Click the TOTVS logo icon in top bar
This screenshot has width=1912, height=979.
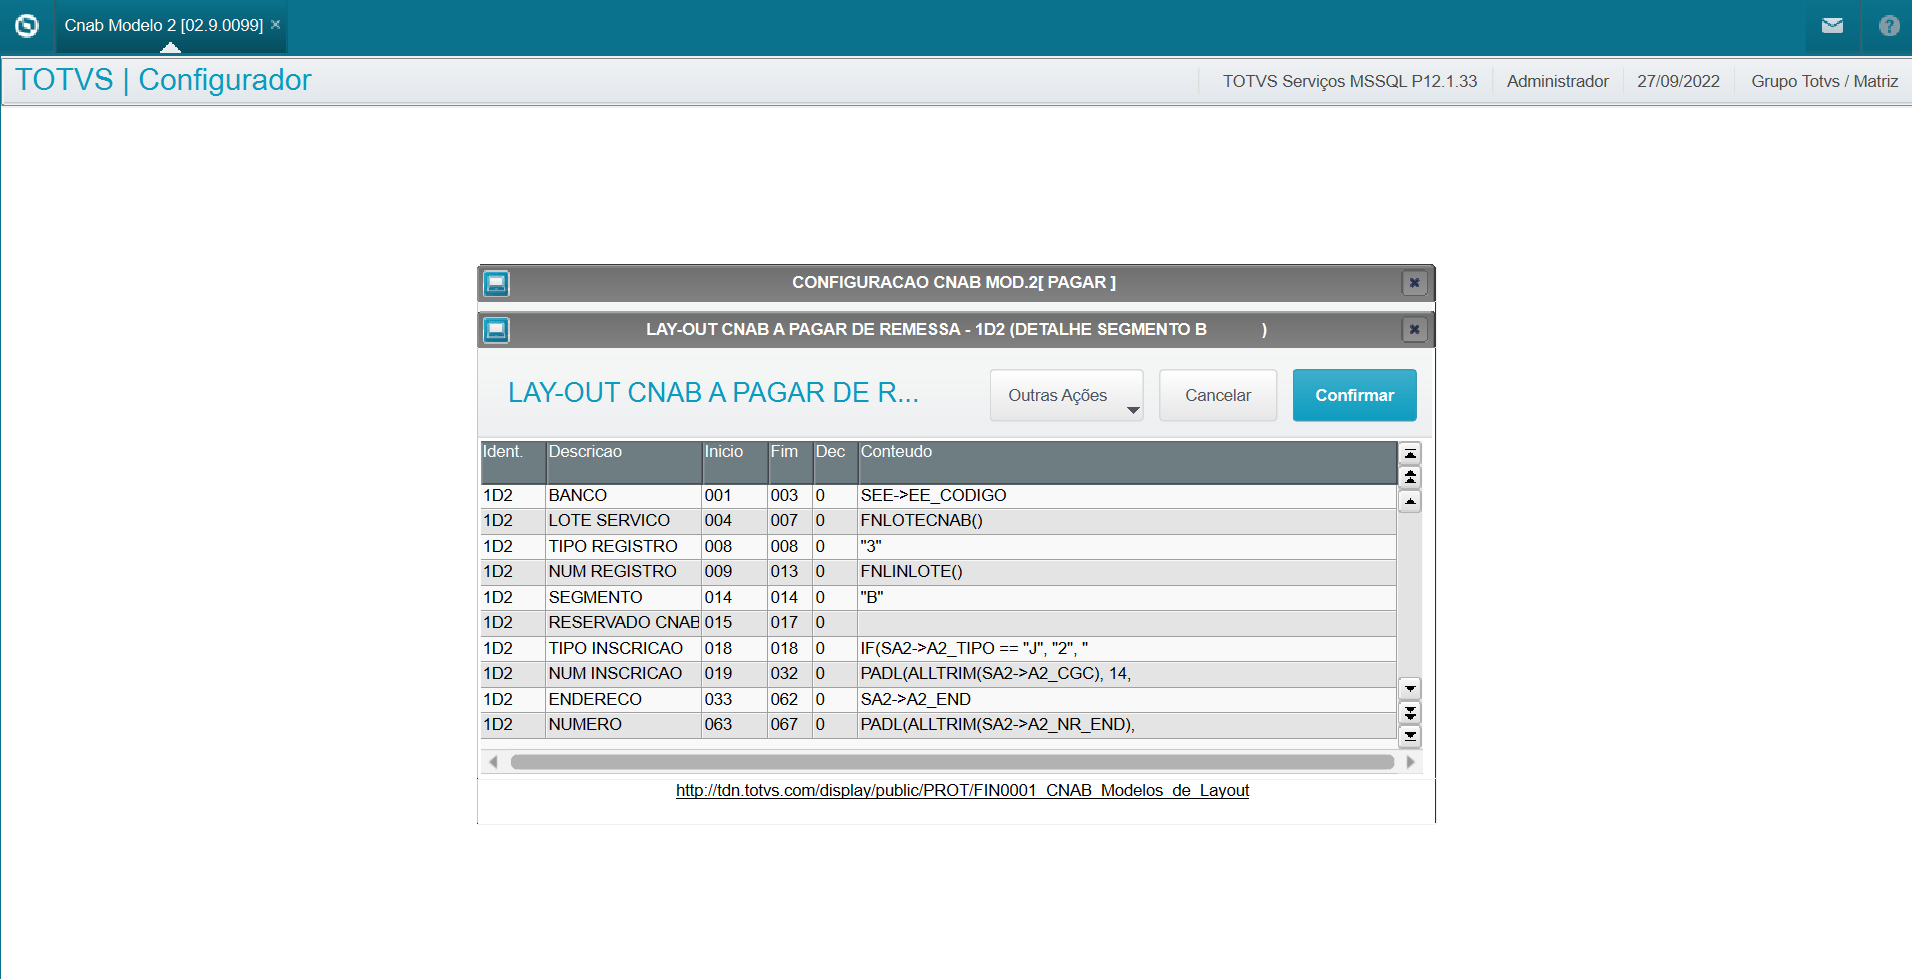click(26, 26)
